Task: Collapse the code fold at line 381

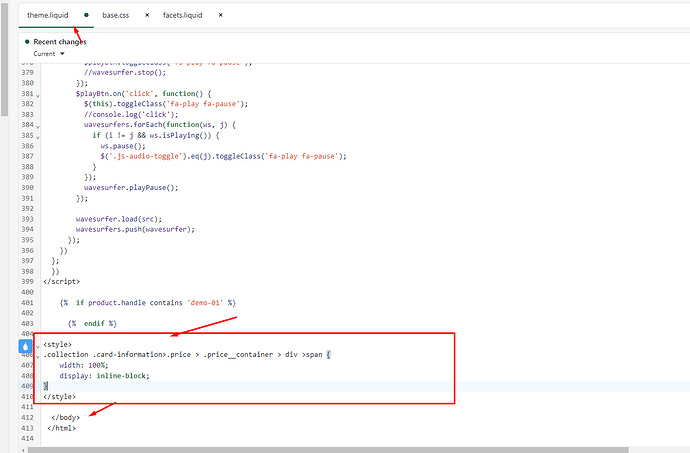Action: click(38, 94)
